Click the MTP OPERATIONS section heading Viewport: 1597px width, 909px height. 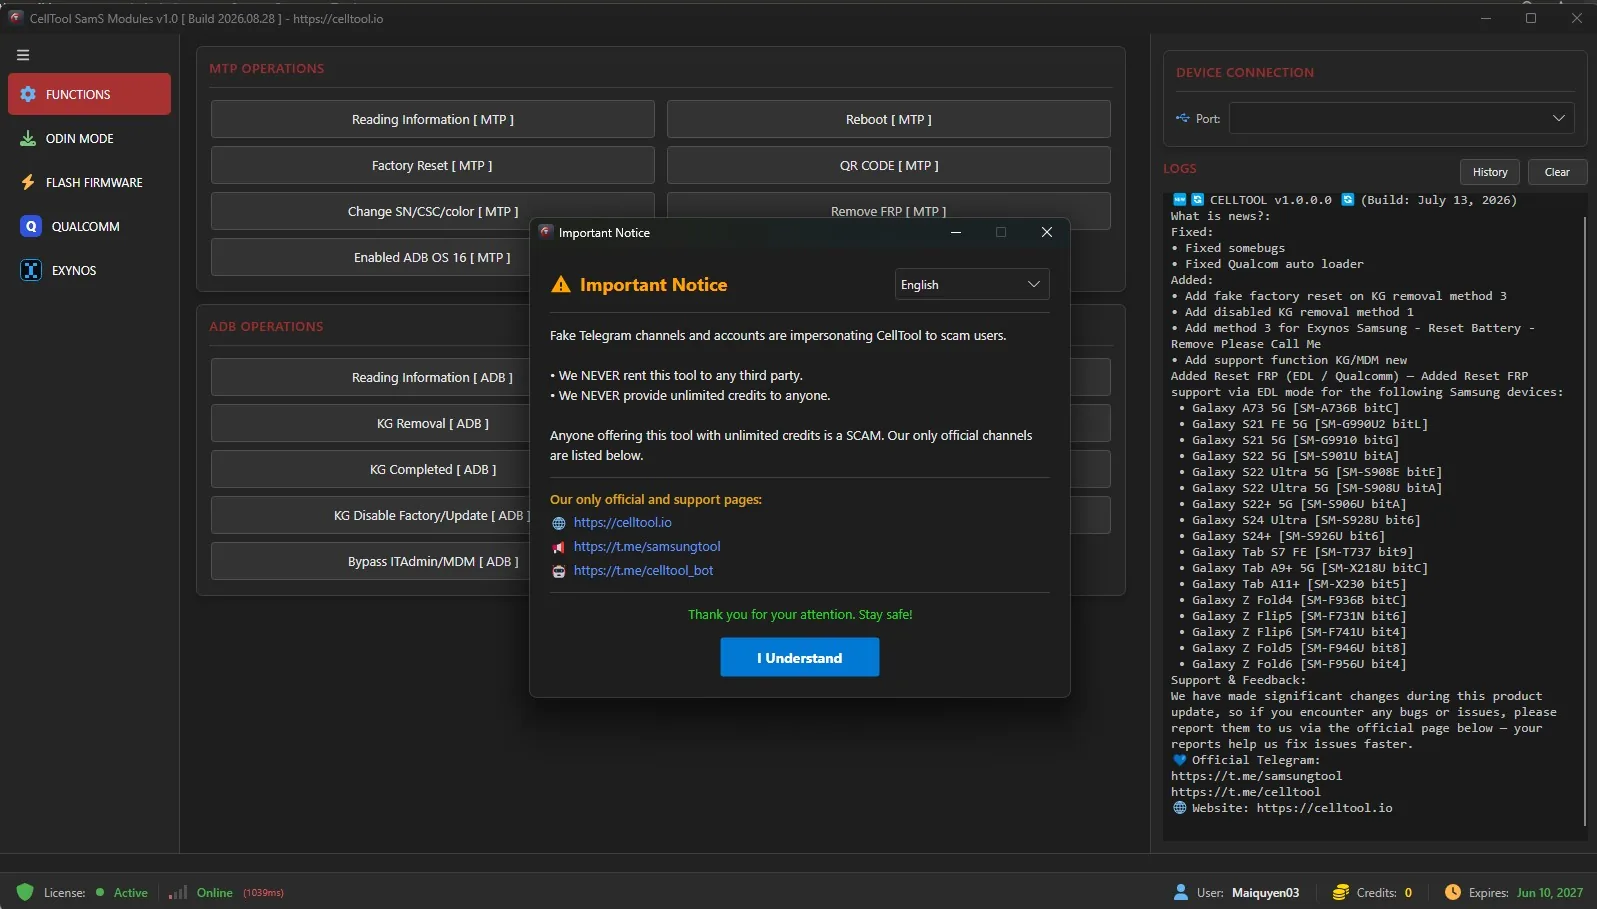[267, 69]
